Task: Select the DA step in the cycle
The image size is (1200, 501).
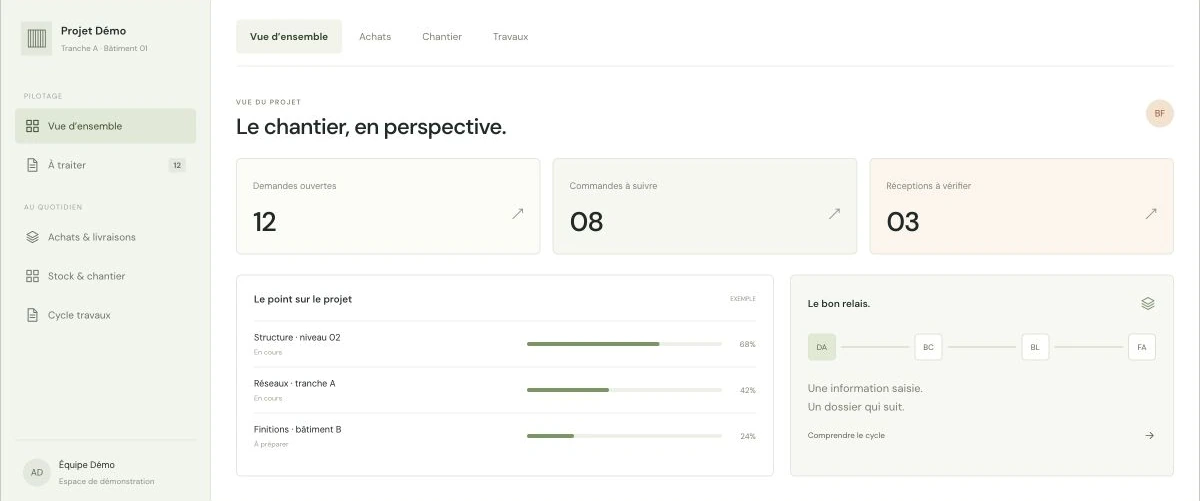Action: coord(822,347)
